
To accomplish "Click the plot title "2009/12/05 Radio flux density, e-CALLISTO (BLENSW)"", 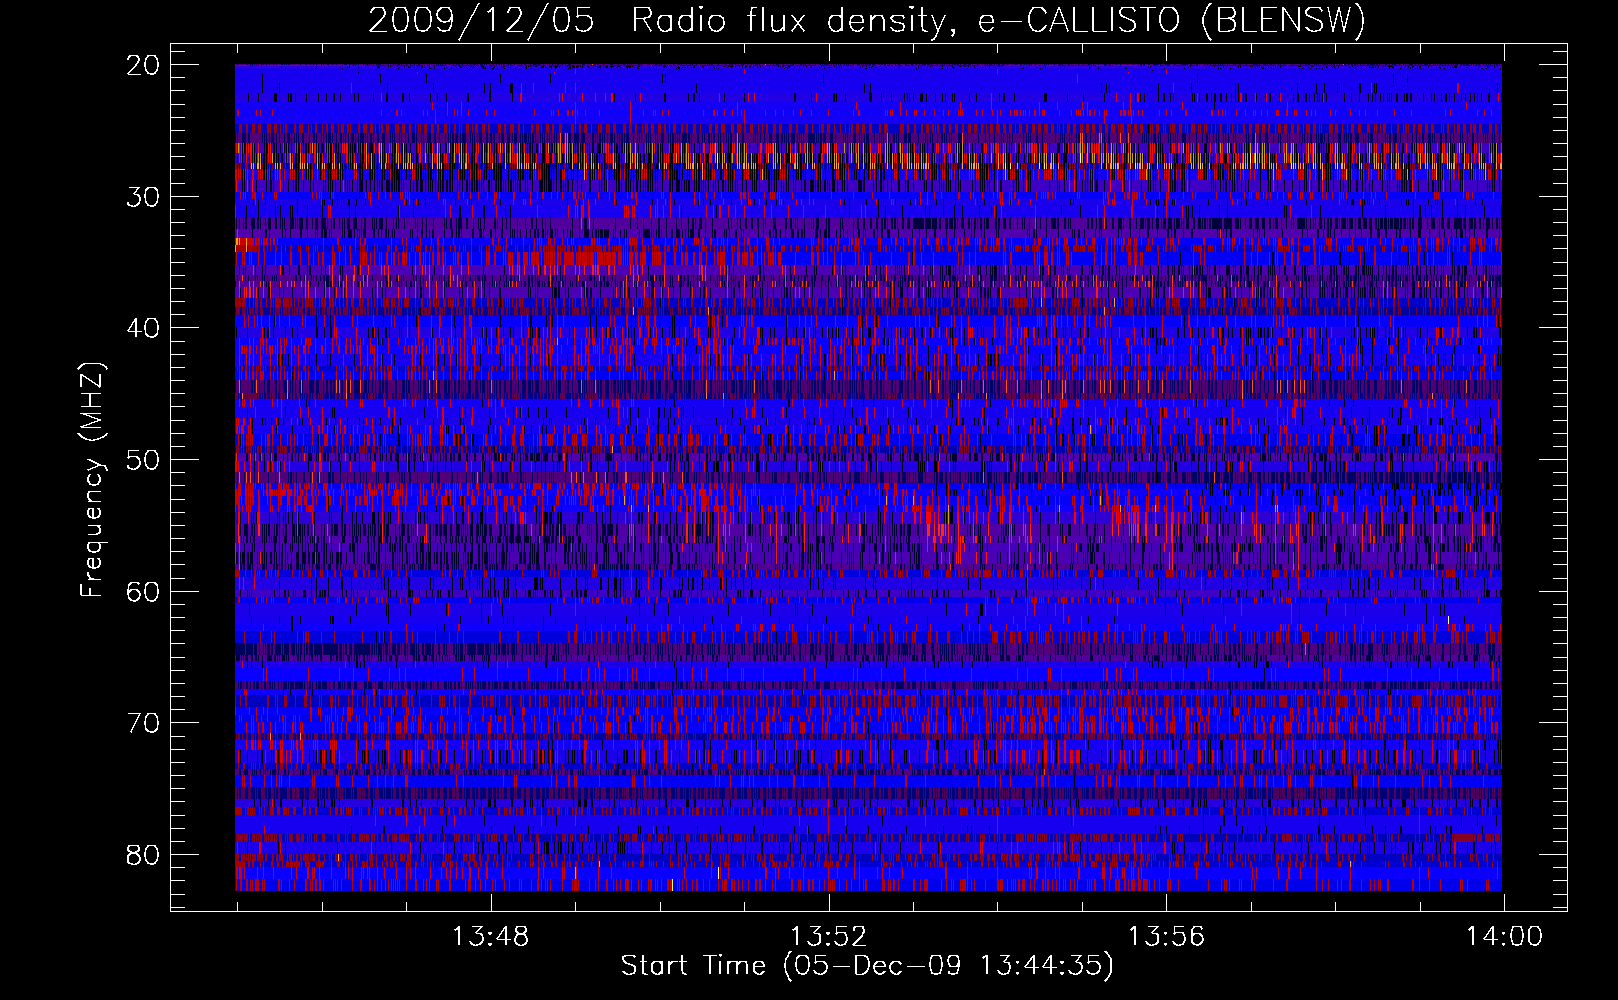I will (x=867, y=20).
